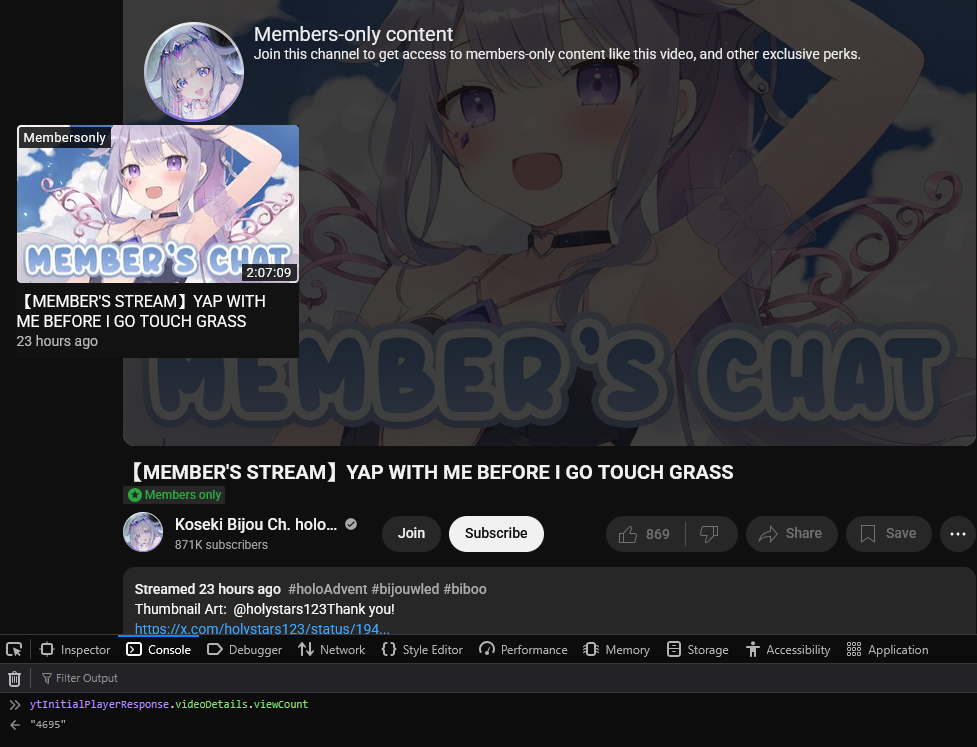
Task: Open the x.com holystars123 status link
Action: [262, 629]
